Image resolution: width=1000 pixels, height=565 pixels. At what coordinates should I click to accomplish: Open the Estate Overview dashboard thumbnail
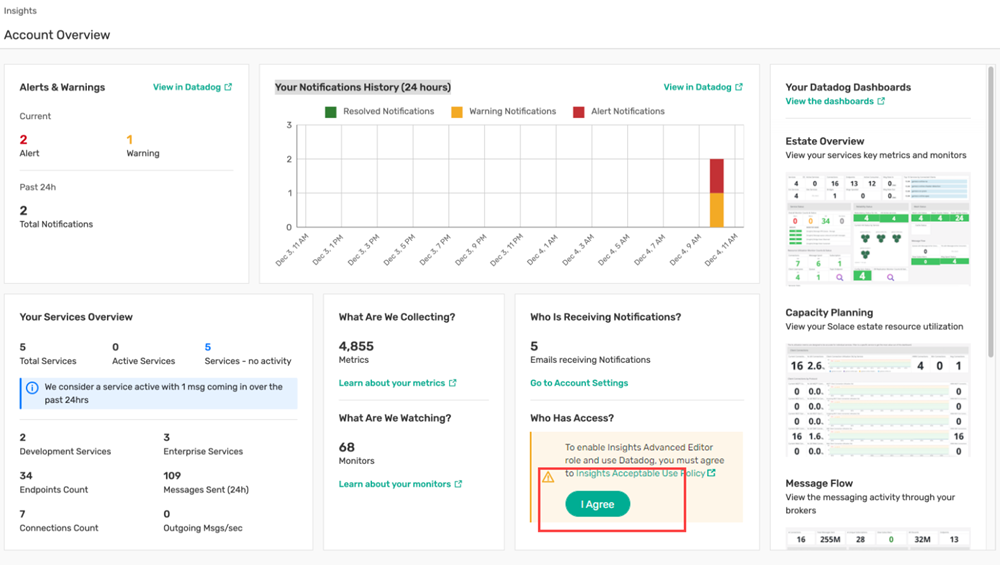pyautogui.click(x=877, y=229)
